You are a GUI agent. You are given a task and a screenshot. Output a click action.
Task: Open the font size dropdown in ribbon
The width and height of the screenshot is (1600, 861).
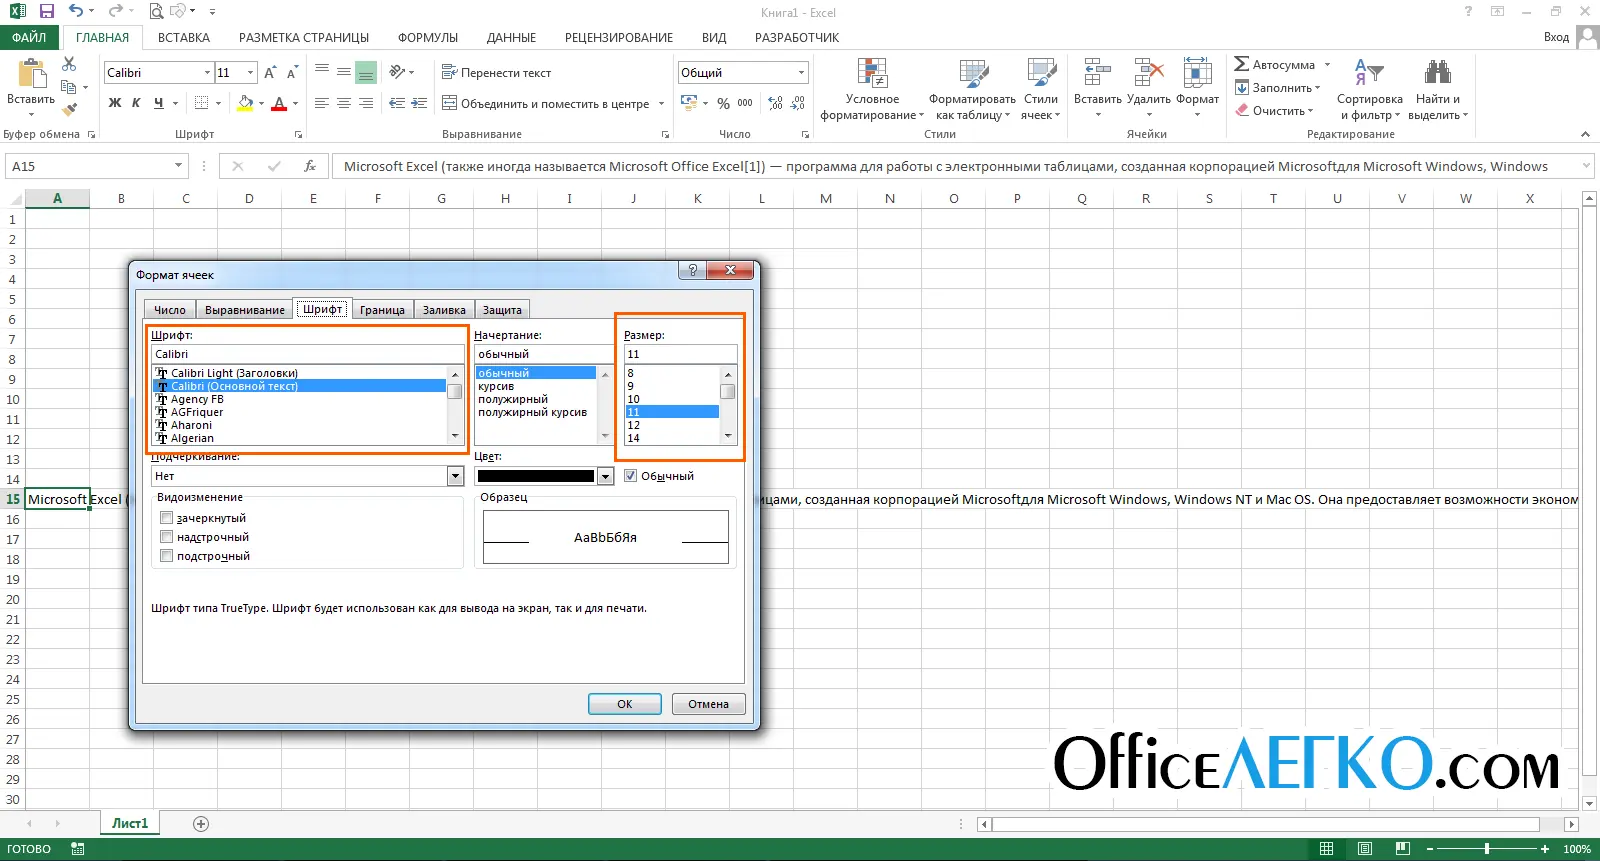(250, 73)
